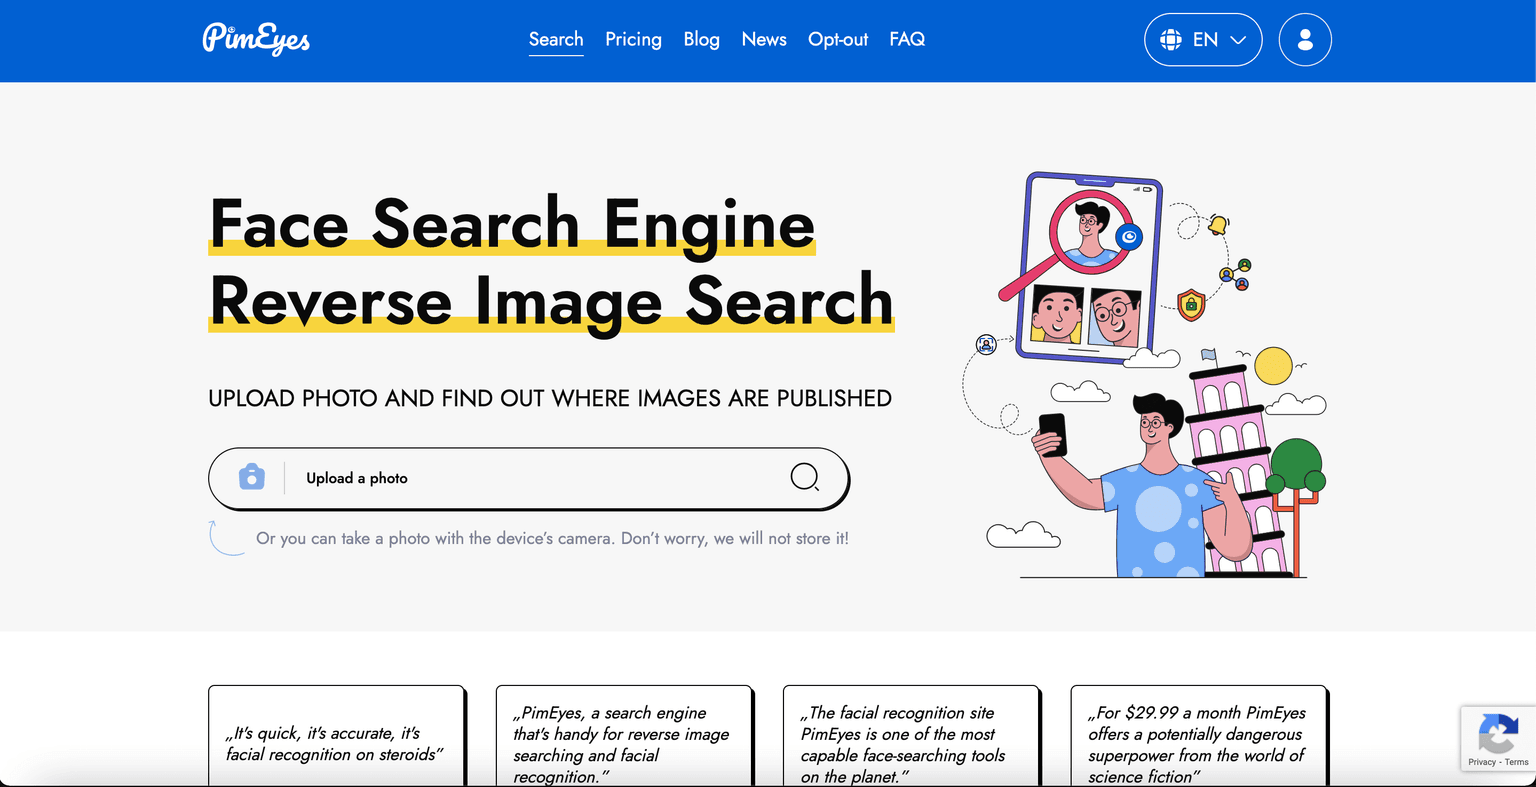Click the camera icon in upload bar
1536x787 pixels.
tap(252, 477)
